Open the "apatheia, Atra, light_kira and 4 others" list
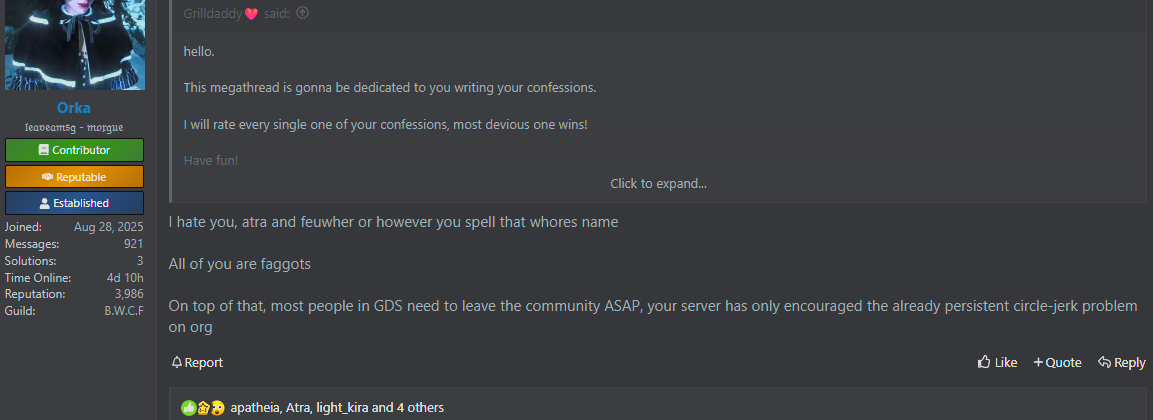 point(337,408)
